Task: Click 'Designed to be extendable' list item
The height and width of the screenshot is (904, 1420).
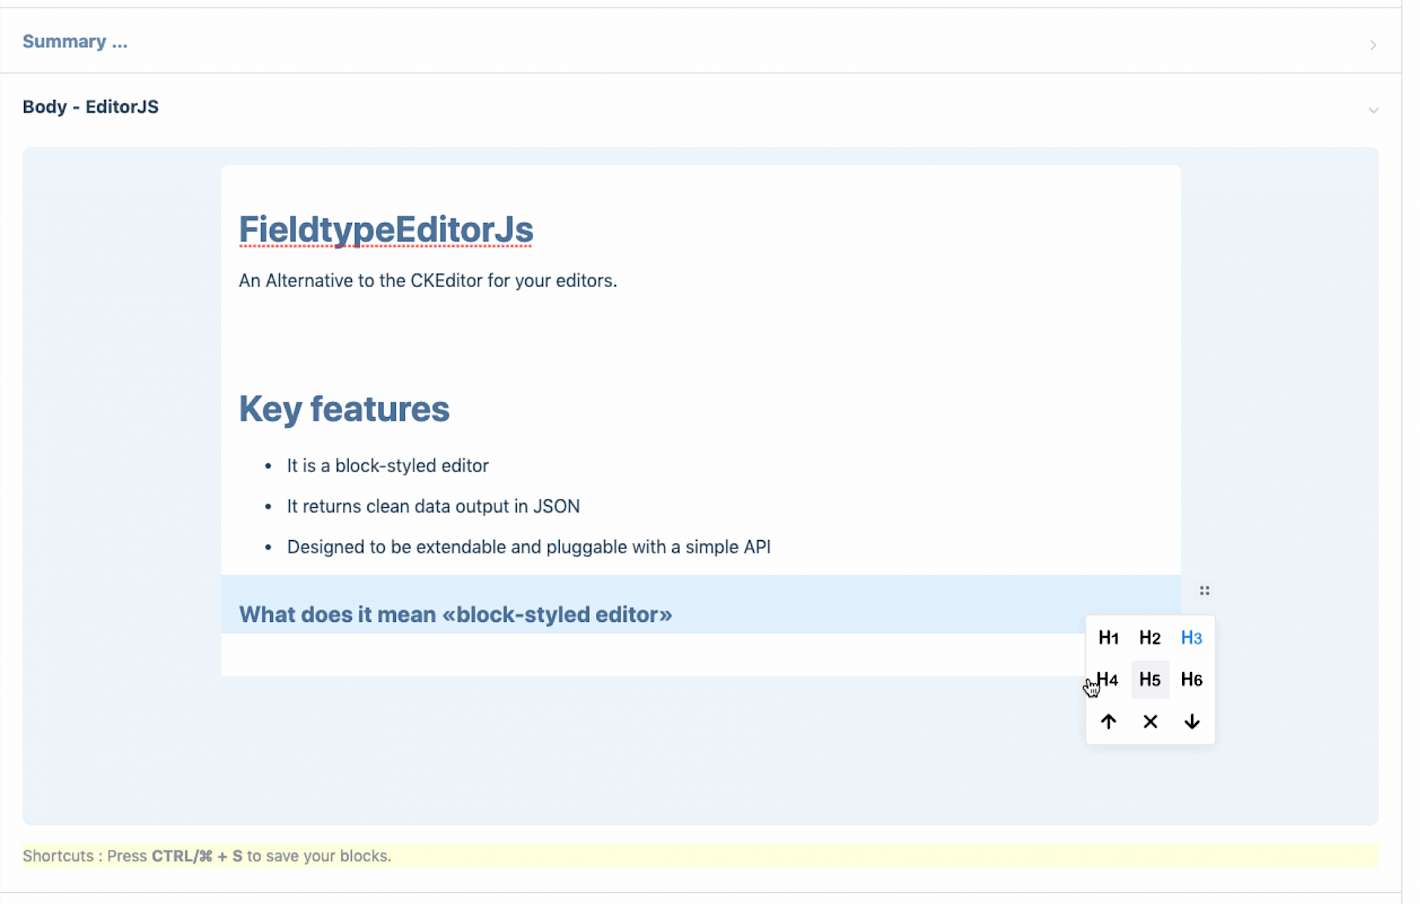Action: (529, 547)
